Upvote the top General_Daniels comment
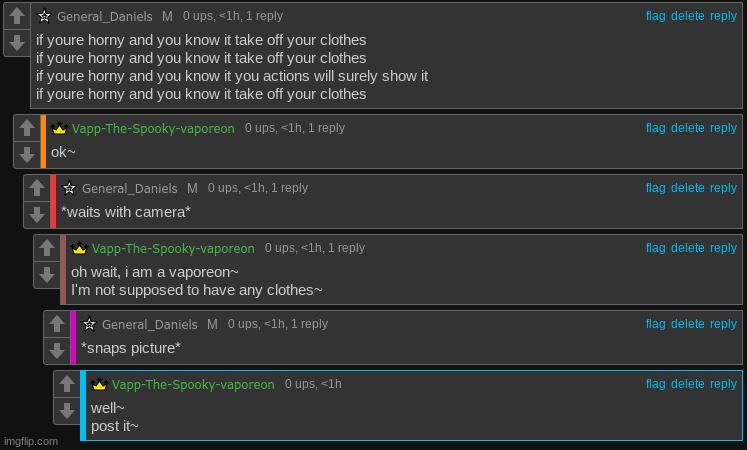Screen dimensions: 747x450 click(17, 16)
